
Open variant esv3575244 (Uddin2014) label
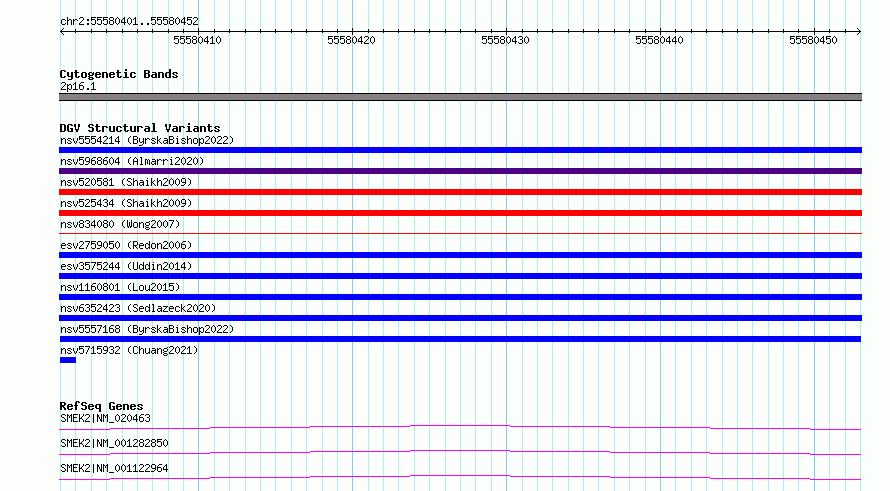[126, 266]
